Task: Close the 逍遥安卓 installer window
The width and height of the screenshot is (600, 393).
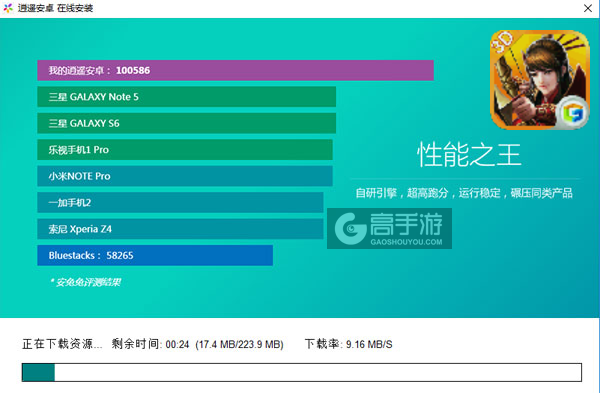Action: click(588, 8)
